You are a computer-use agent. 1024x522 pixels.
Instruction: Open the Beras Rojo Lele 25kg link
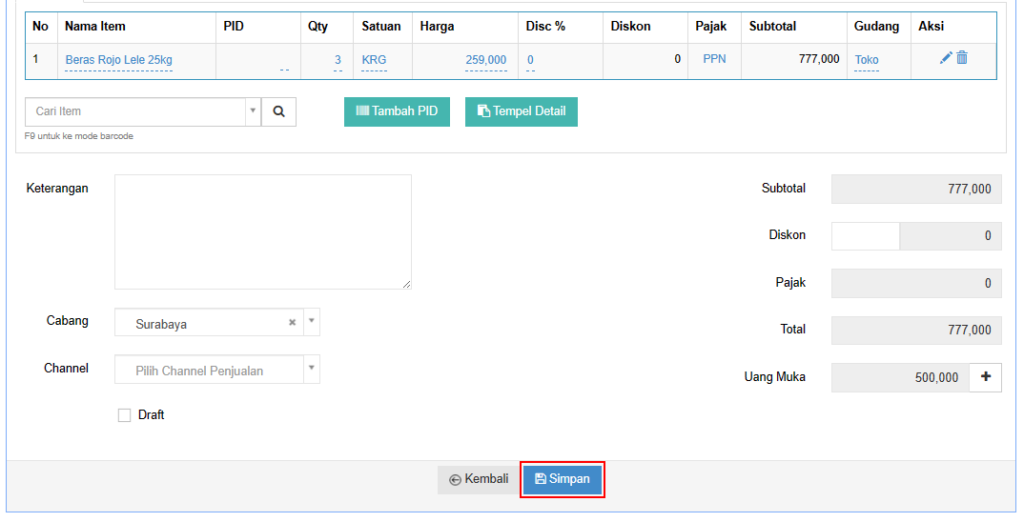pos(118,60)
